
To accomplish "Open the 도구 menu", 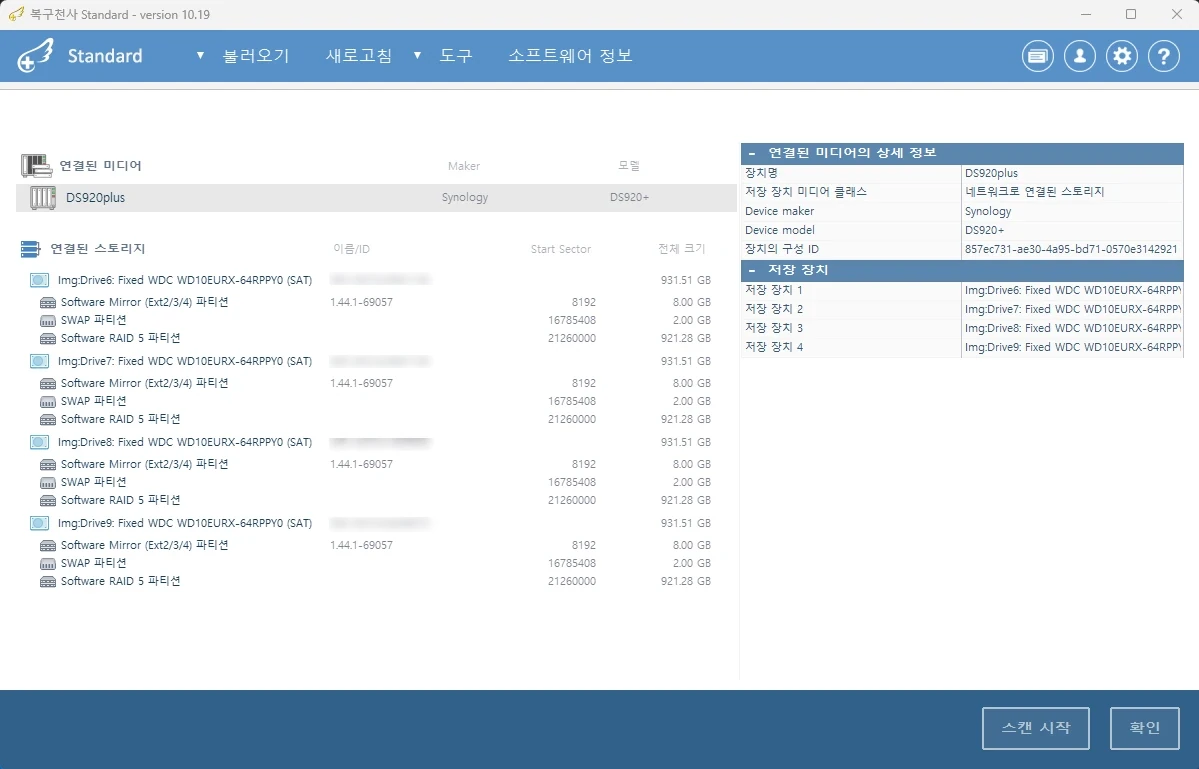I will 456,56.
